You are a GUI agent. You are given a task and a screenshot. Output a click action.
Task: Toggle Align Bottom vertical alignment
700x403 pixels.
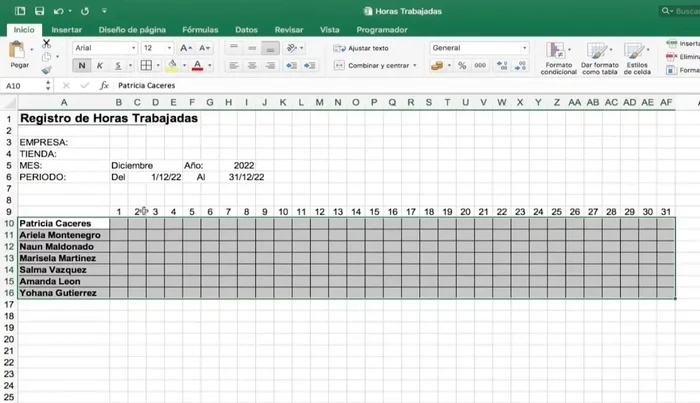coord(271,48)
